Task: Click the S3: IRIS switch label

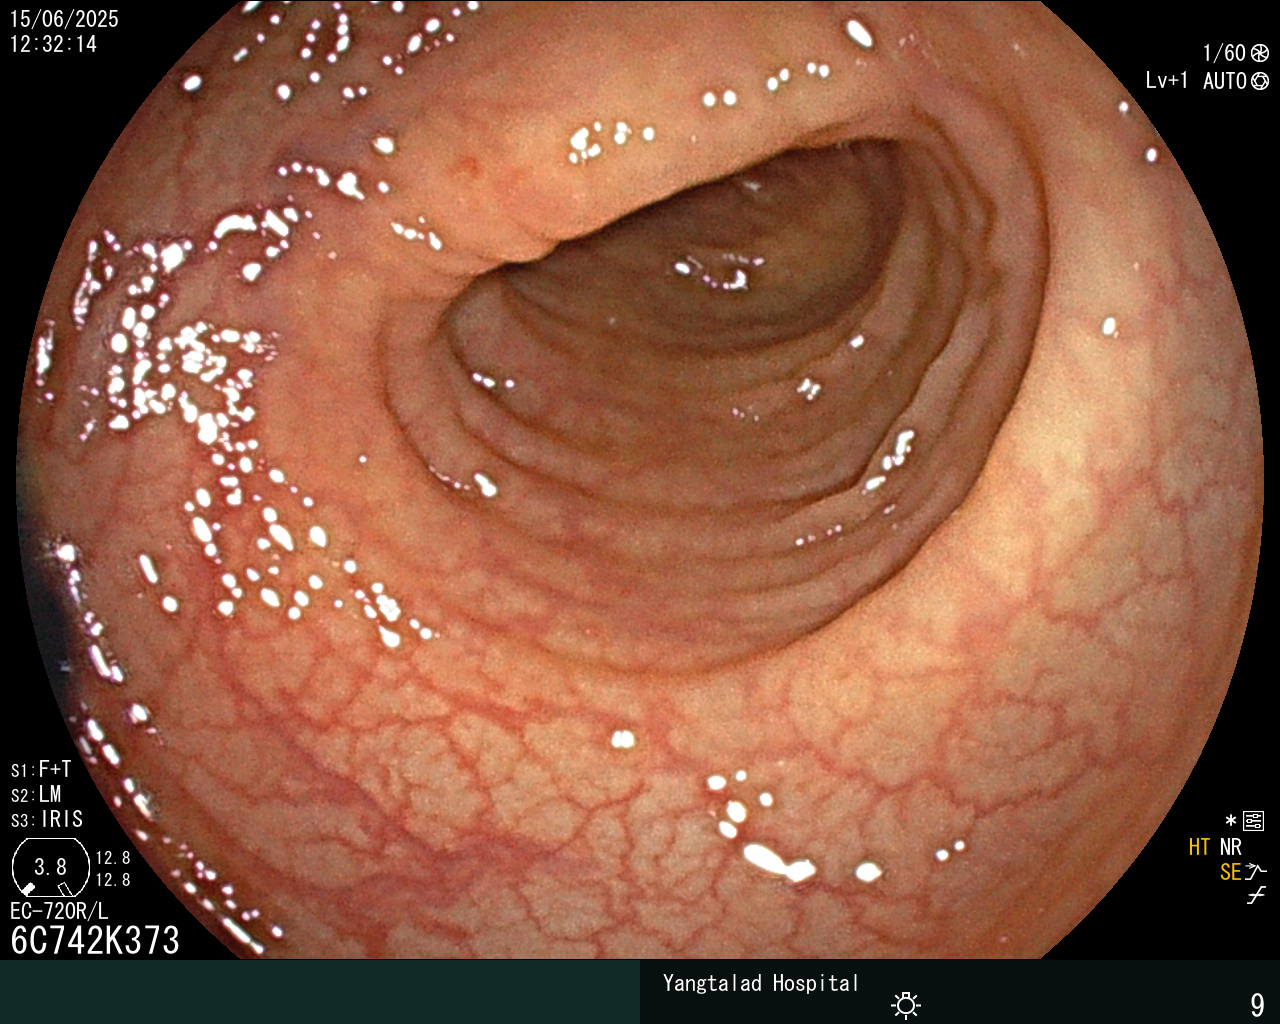Action: [x=47, y=819]
